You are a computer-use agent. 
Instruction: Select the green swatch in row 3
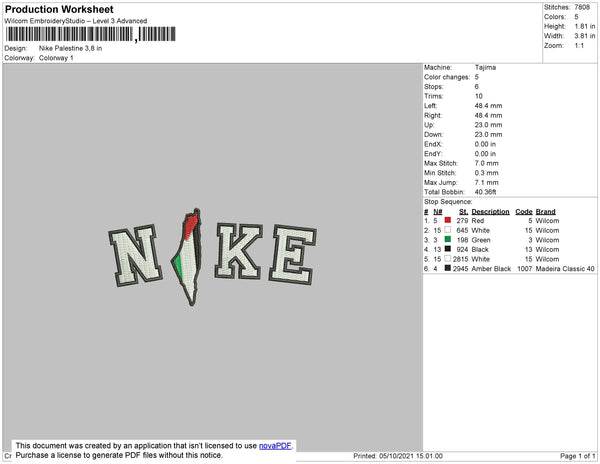448,239
